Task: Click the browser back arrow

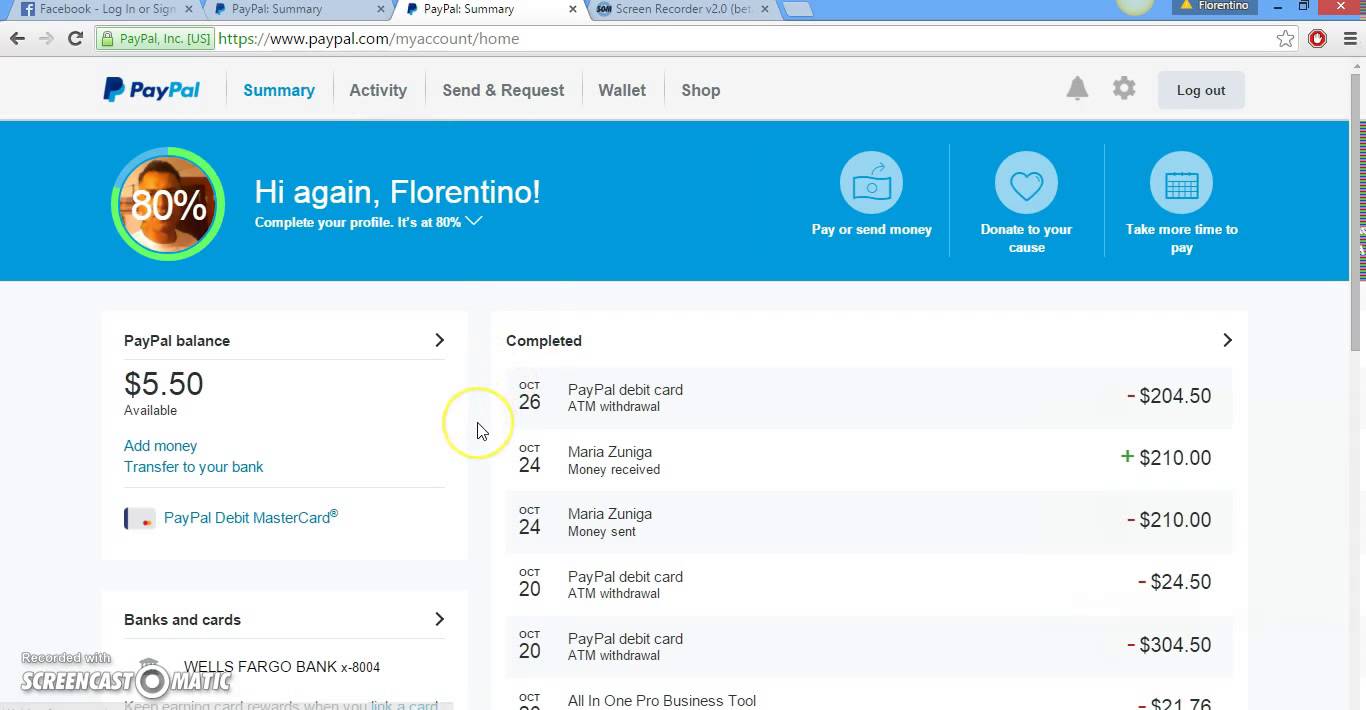Action: point(18,39)
